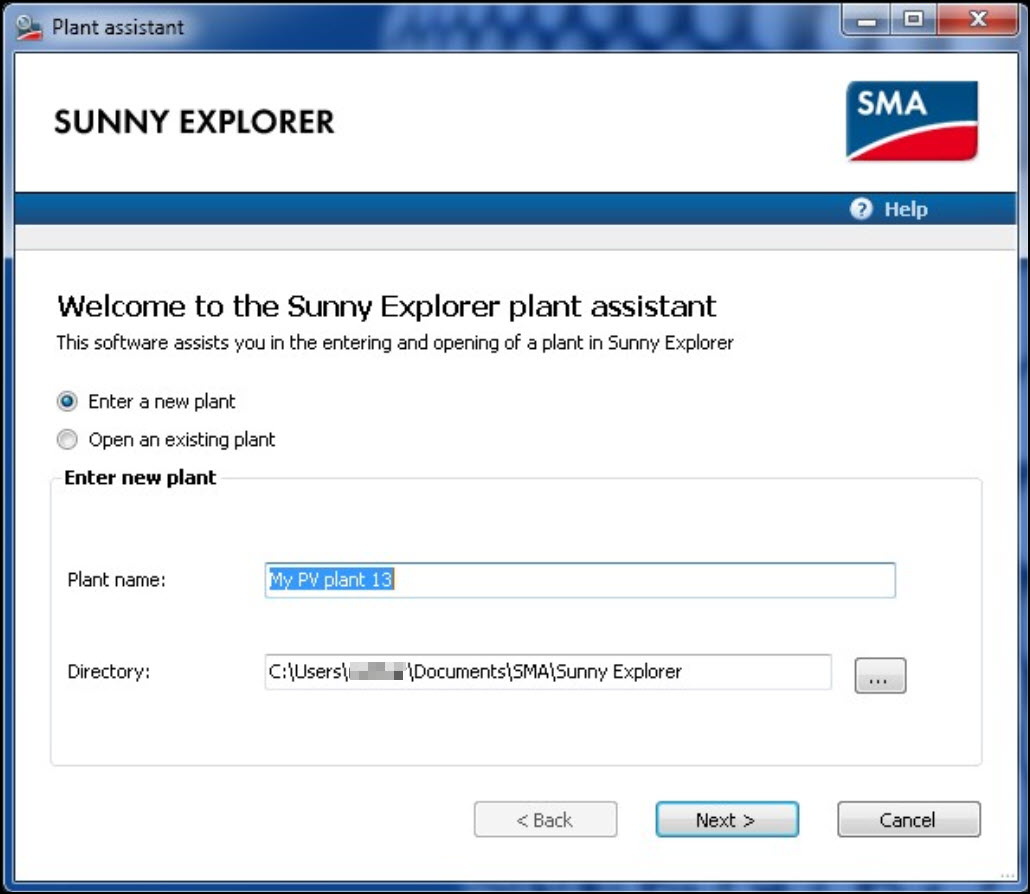Click the Enter new plant group label
Screen dimensions: 1030x894
[139, 478]
